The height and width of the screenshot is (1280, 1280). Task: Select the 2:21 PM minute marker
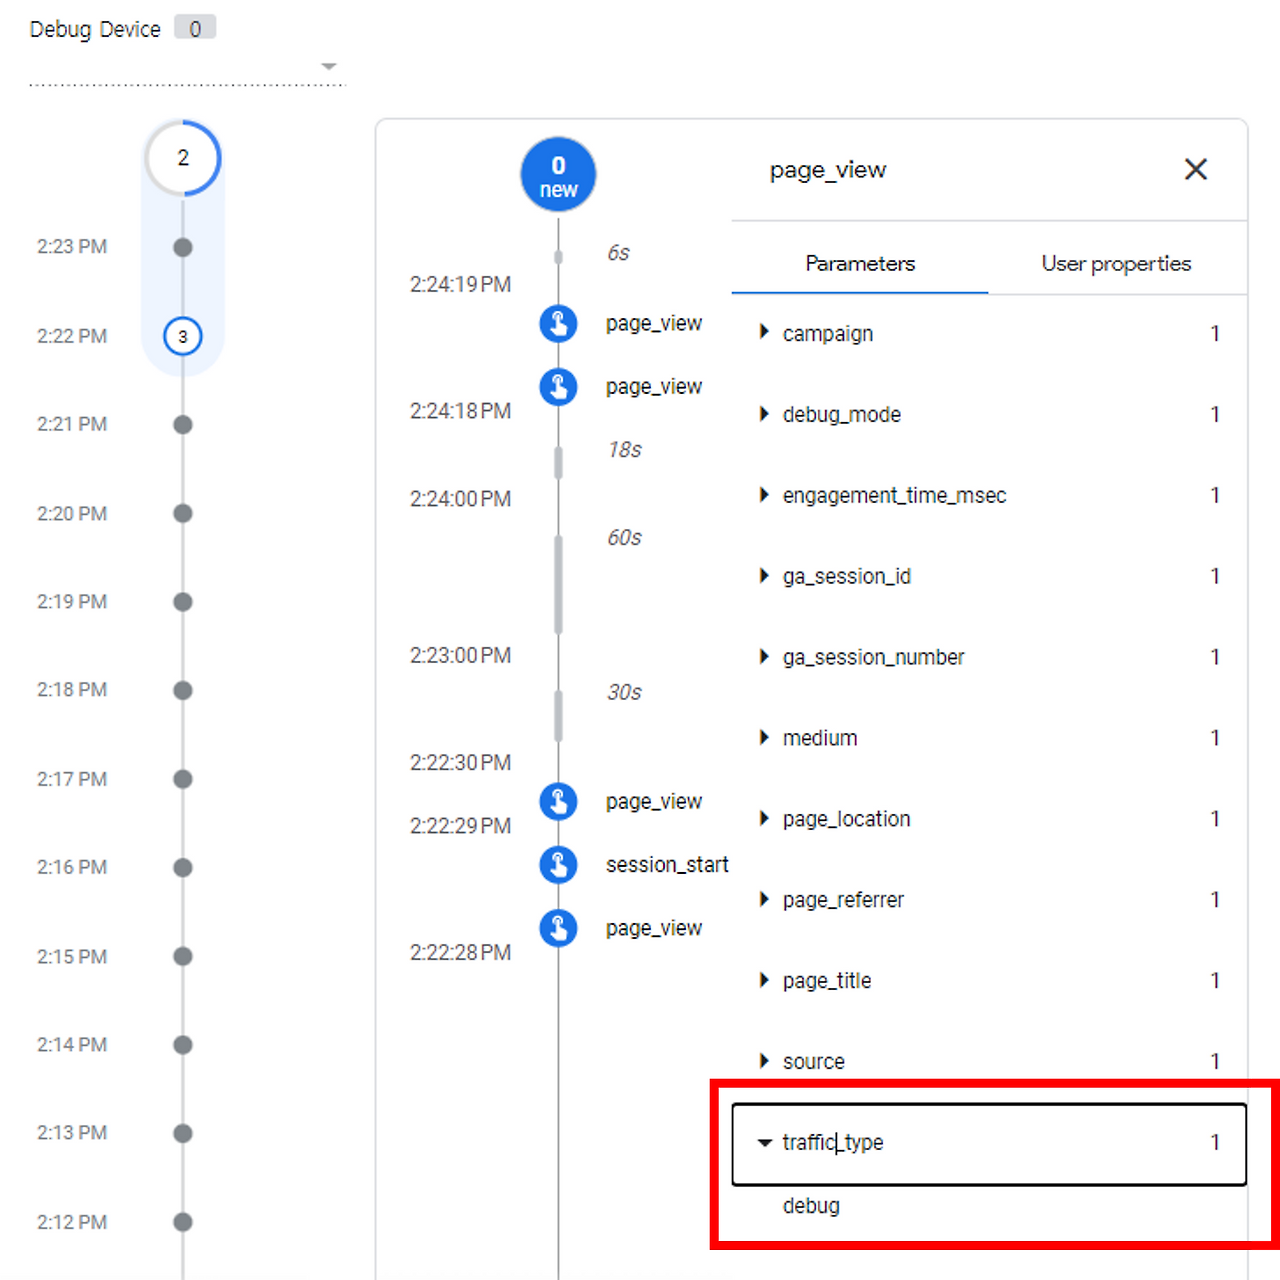click(183, 424)
